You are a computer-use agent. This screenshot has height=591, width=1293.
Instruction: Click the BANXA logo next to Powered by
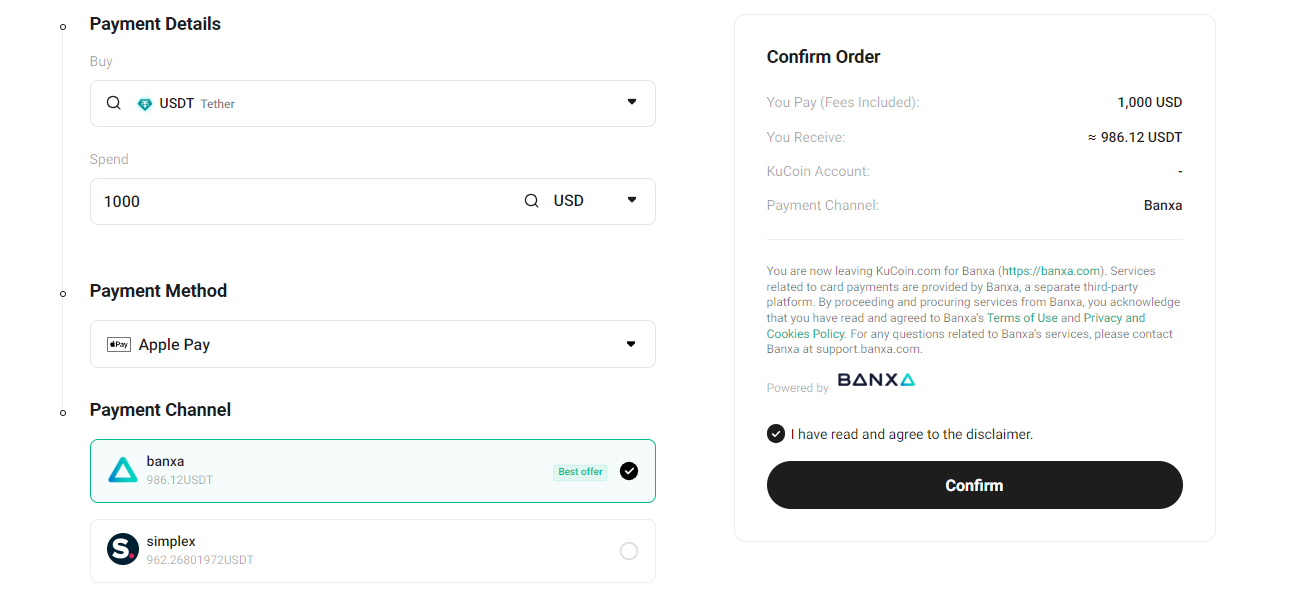coord(876,380)
